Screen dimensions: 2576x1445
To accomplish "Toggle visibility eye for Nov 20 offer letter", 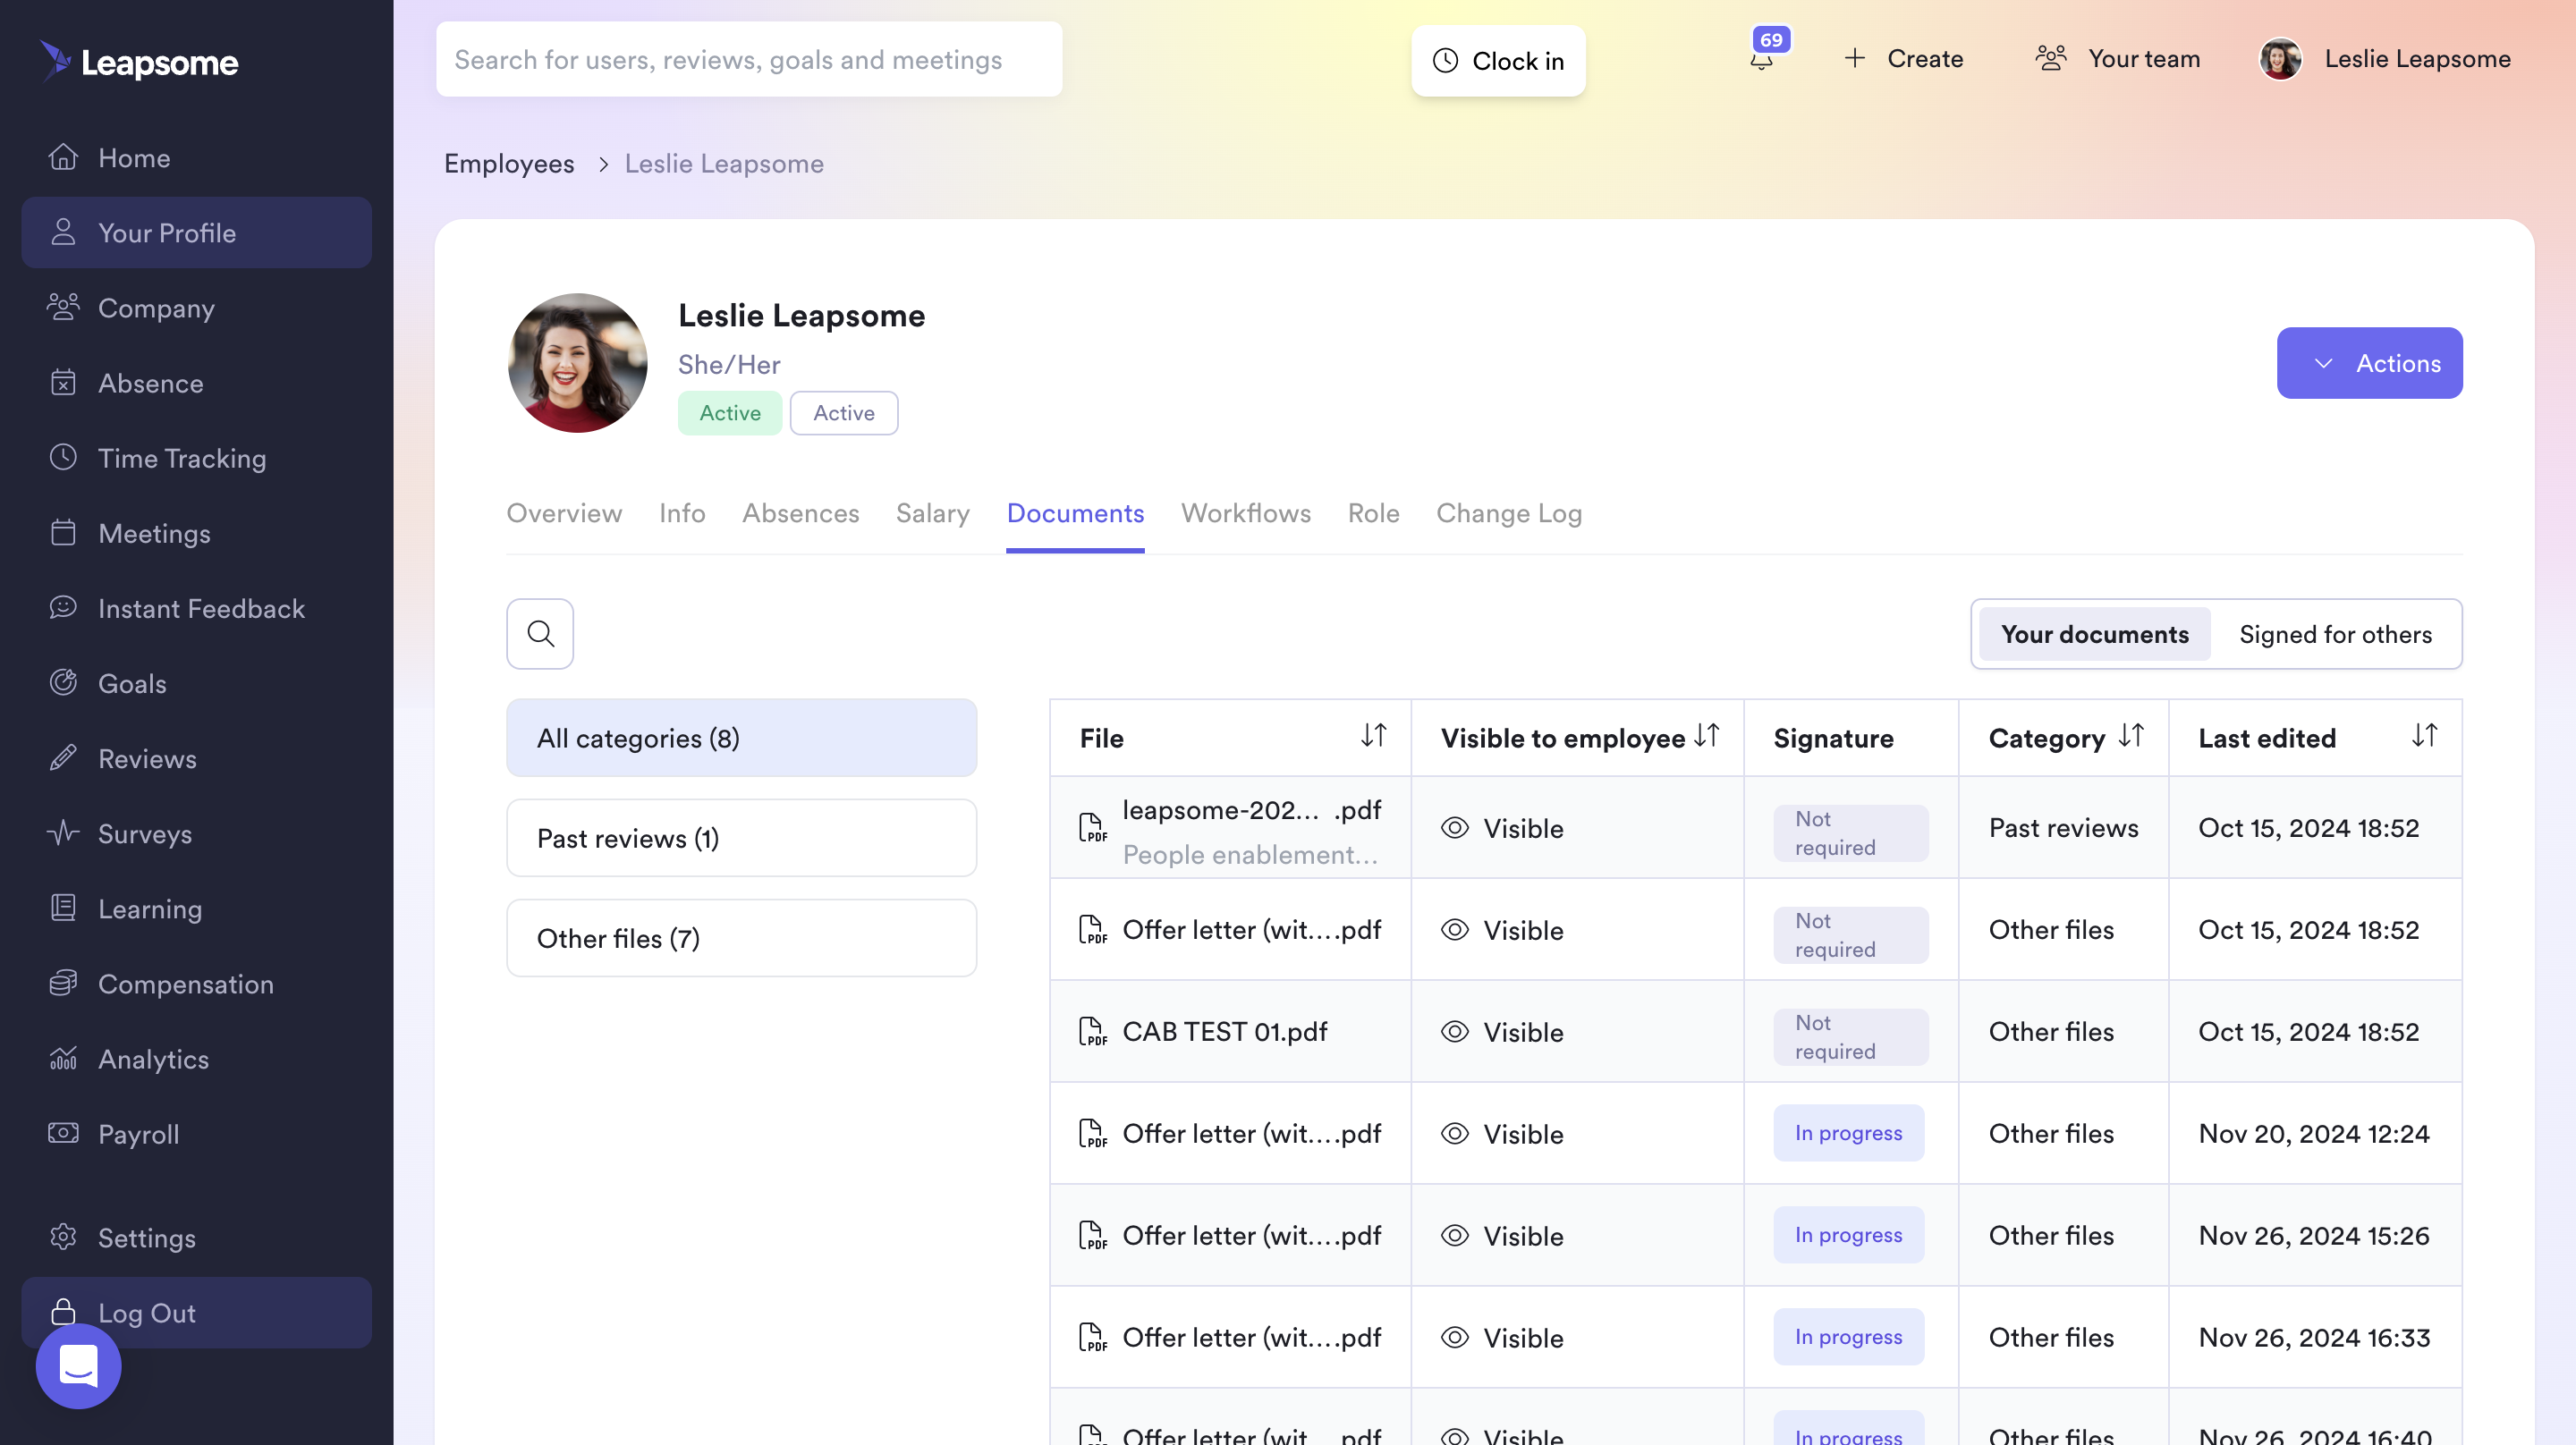I will [1455, 1134].
